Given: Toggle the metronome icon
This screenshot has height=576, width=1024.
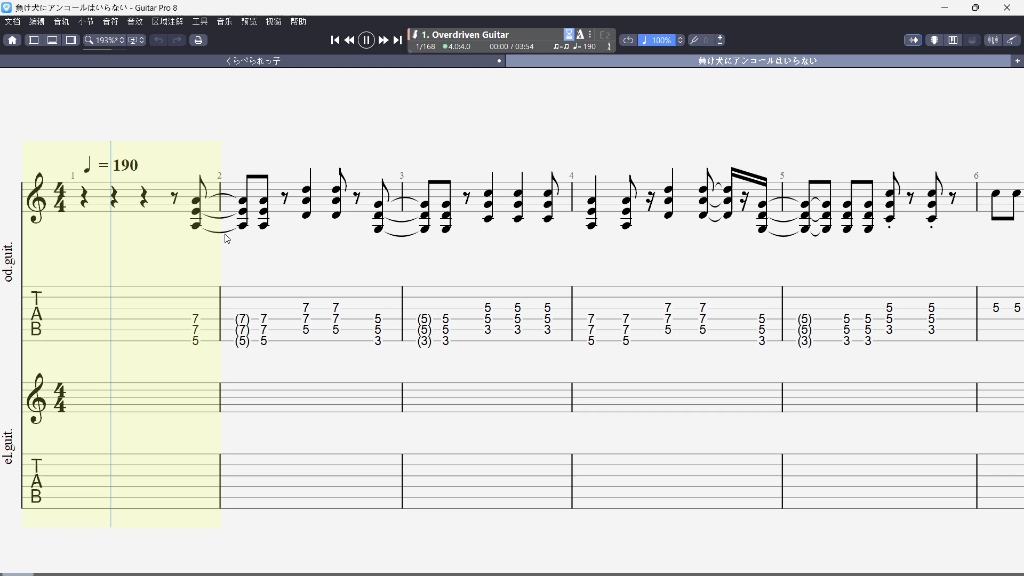Looking at the screenshot, I should click(580, 35).
